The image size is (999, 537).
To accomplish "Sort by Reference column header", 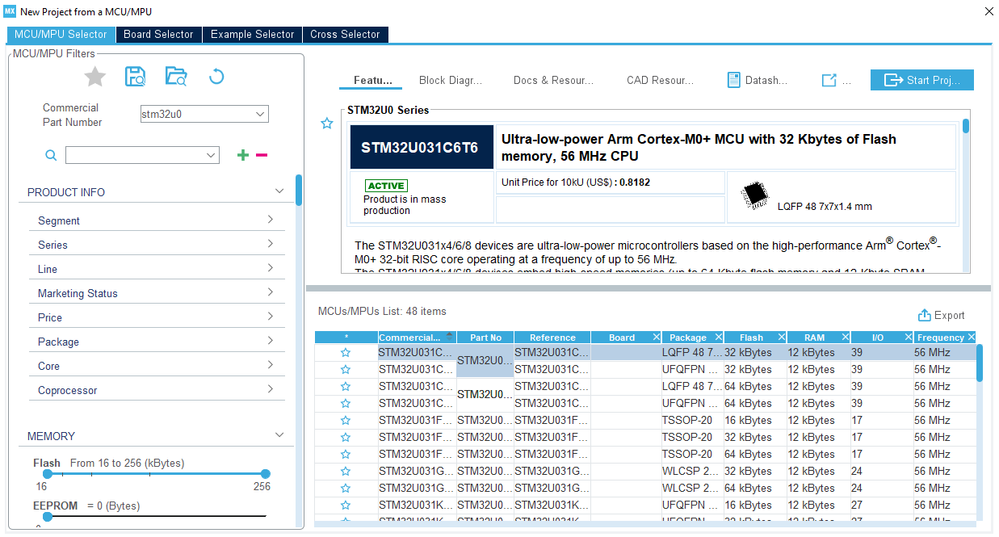I will (552, 337).
